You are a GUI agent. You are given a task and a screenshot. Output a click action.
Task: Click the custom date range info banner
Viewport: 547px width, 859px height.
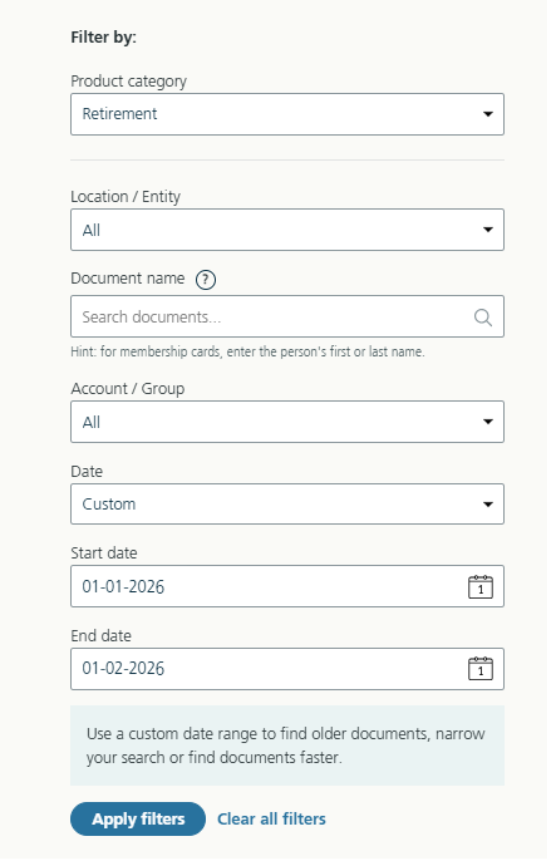[x=287, y=746]
